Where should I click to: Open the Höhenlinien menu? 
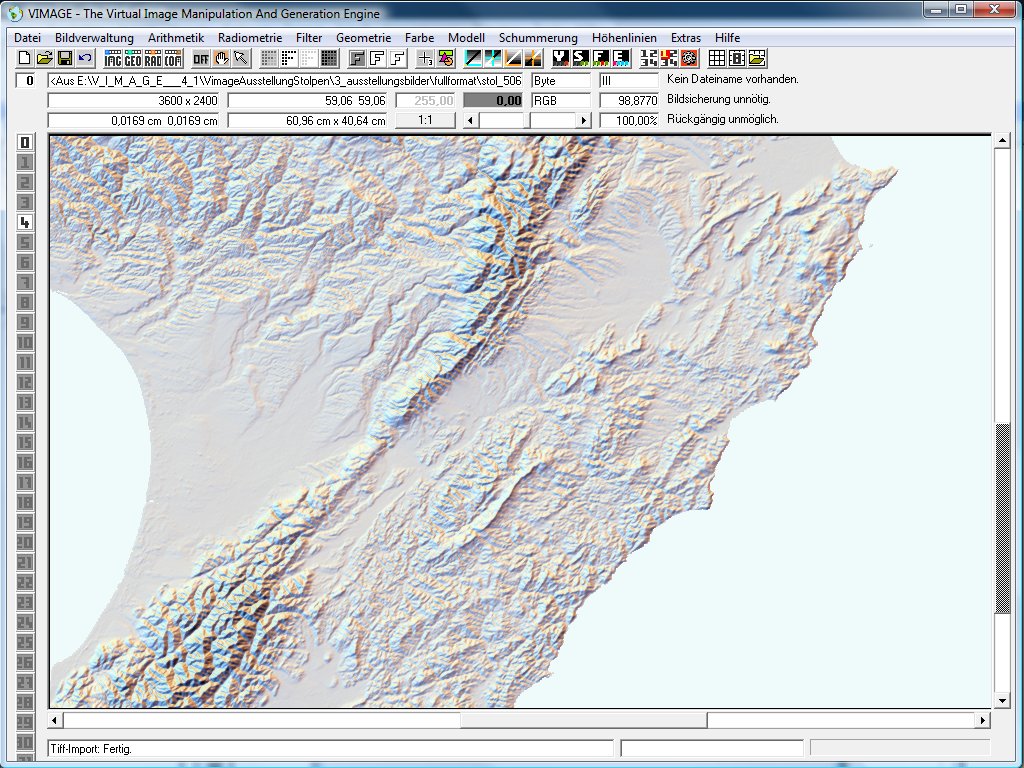tap(624, 37)
